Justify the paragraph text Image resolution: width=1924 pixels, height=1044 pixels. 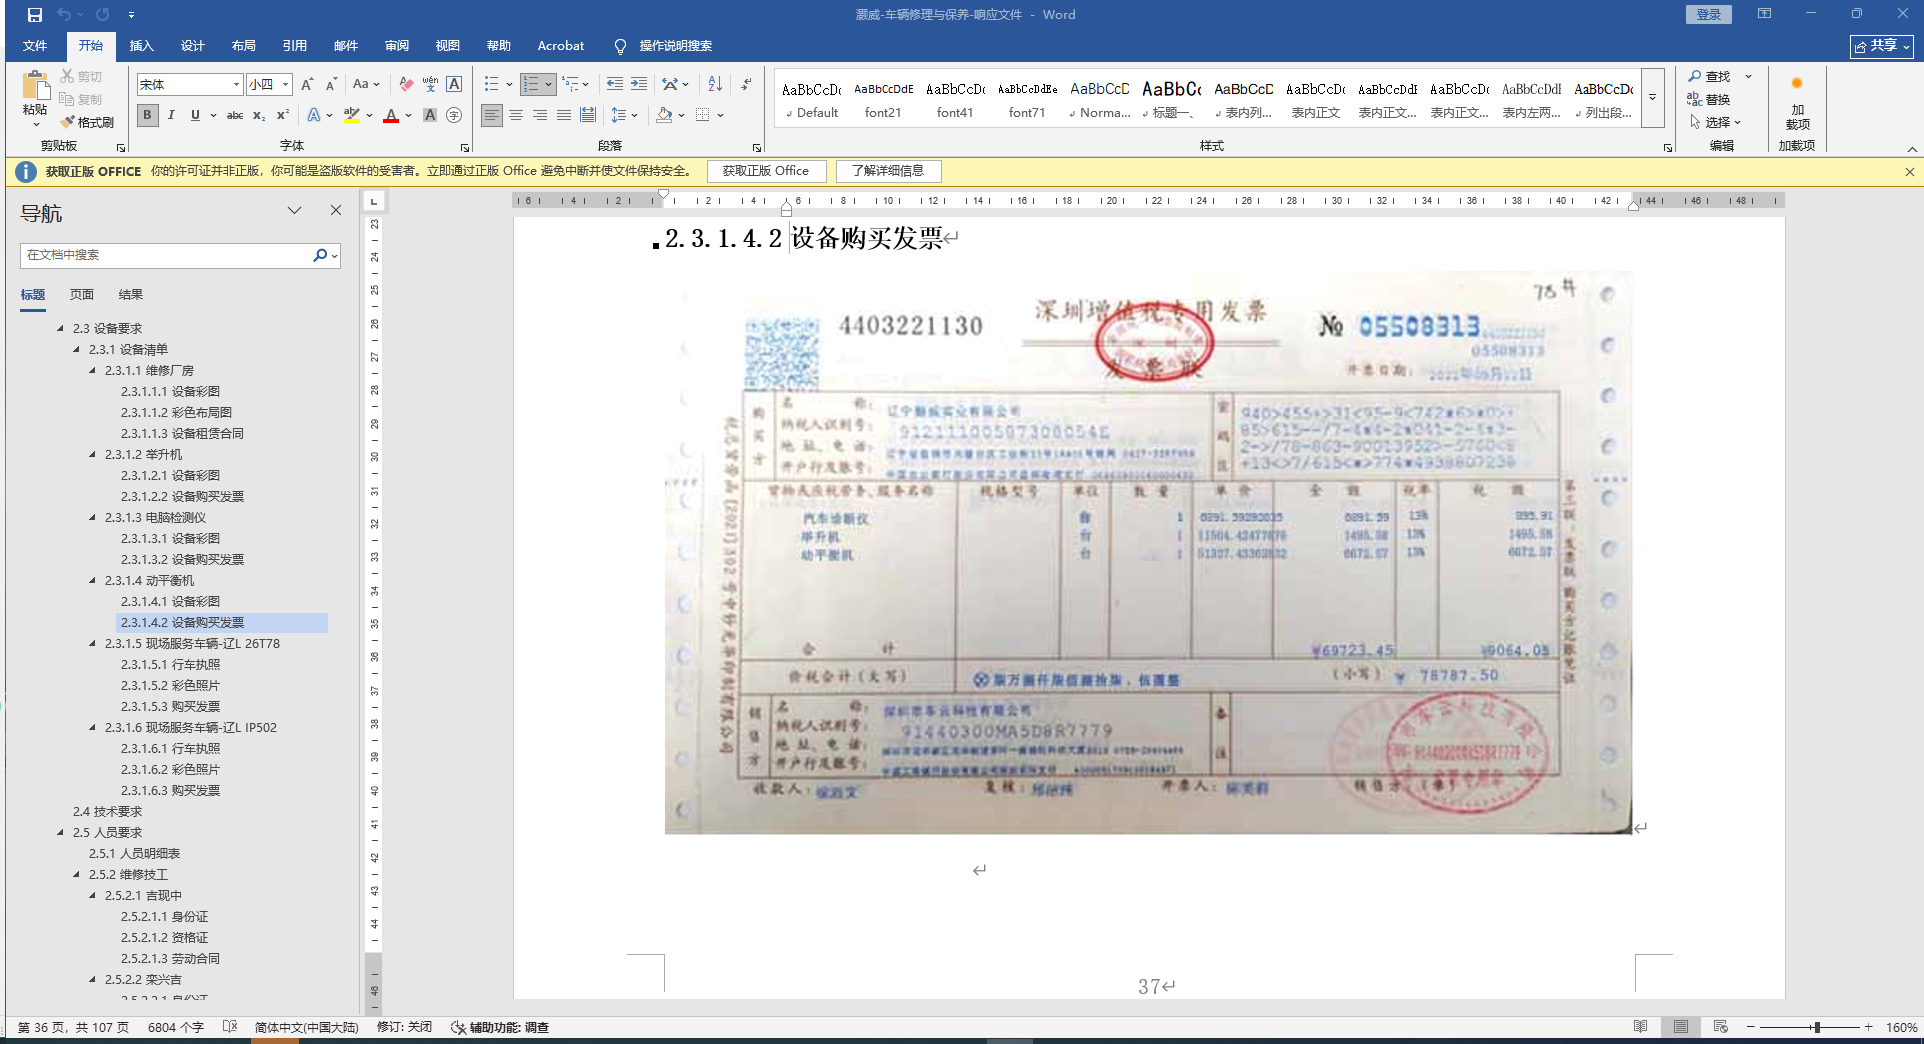[564, 115]
